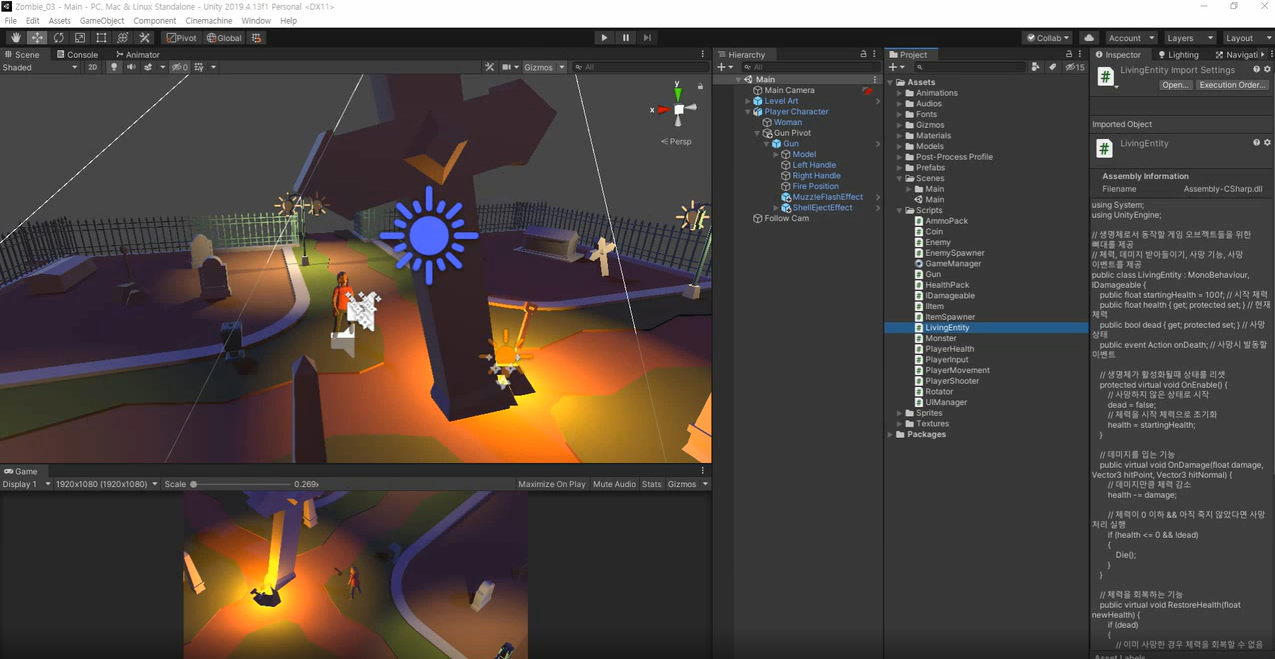
Task: Select the Scale tool
Action: click(80, 38)
